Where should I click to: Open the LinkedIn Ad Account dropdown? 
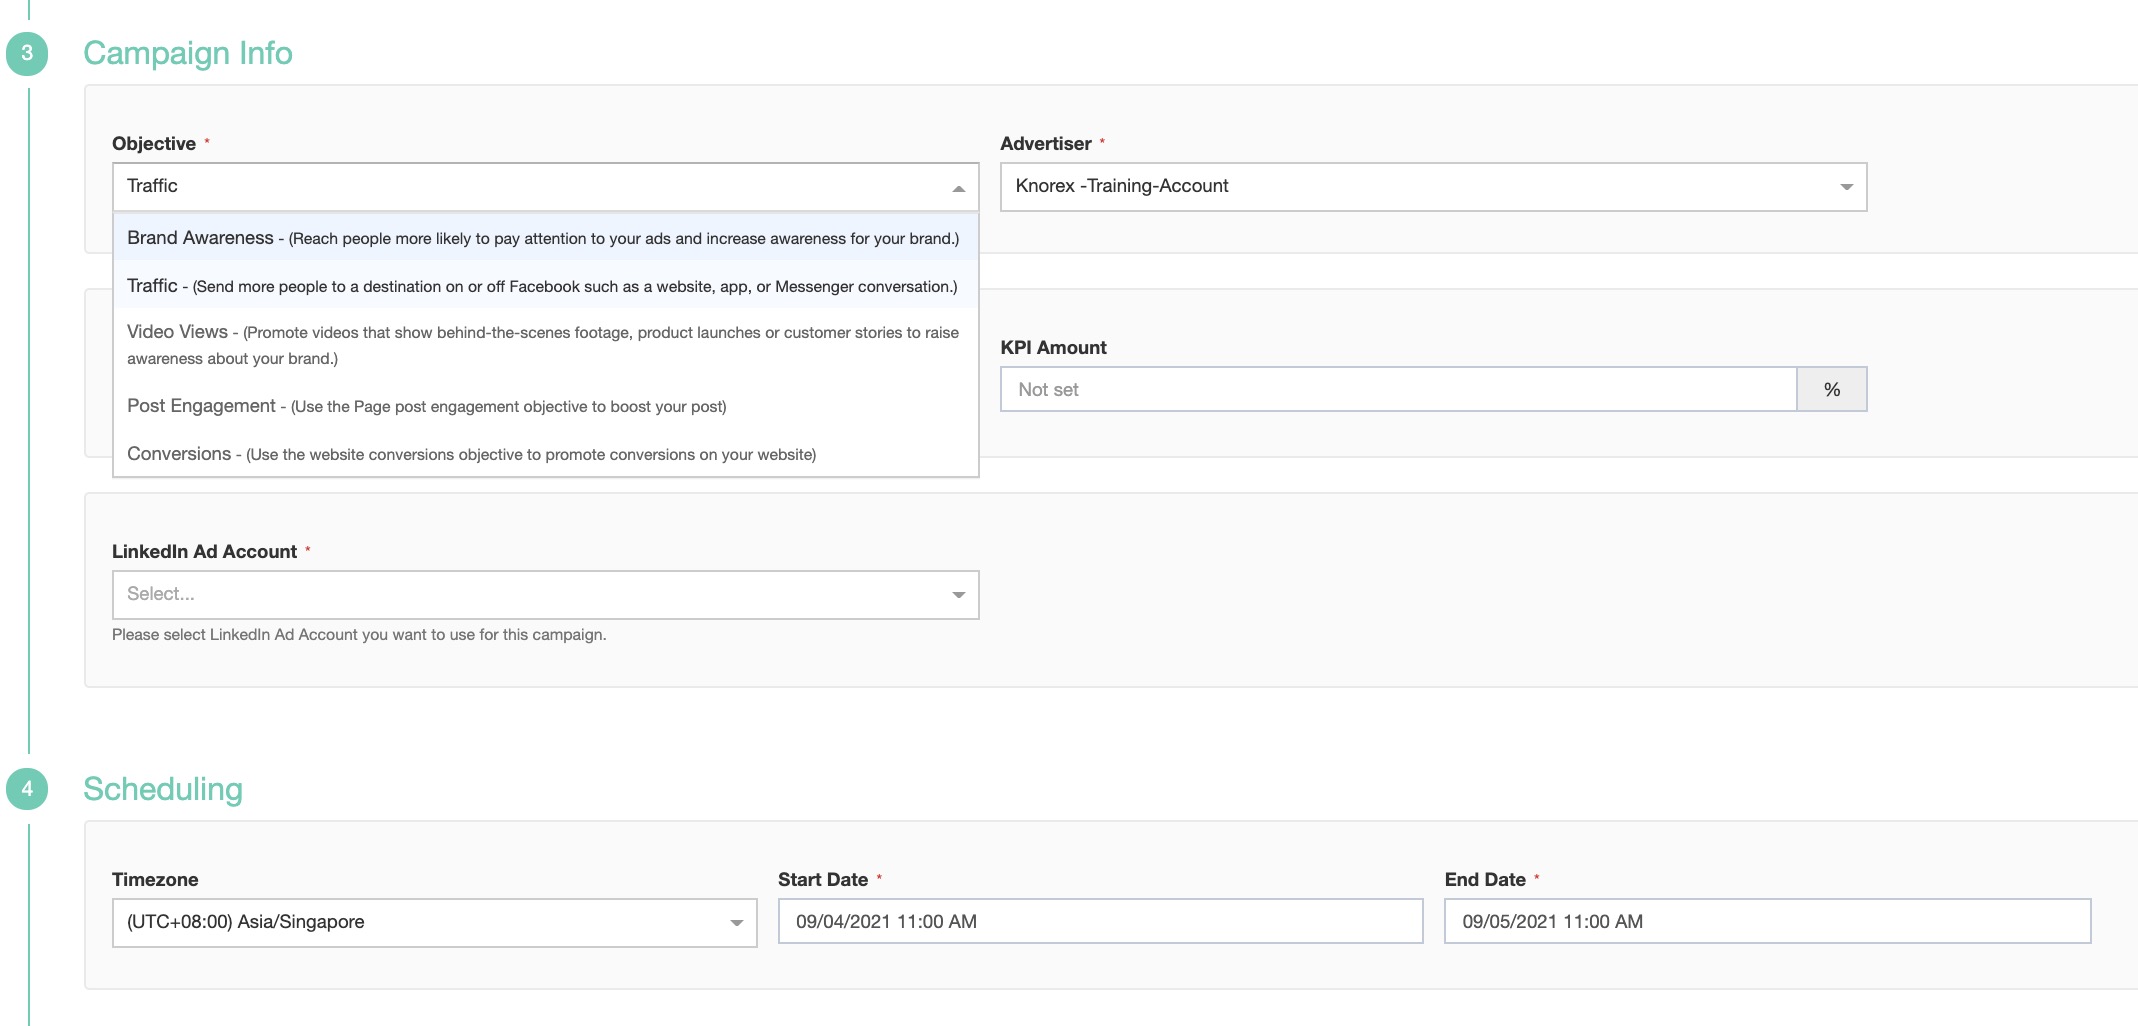click(530, 595)
